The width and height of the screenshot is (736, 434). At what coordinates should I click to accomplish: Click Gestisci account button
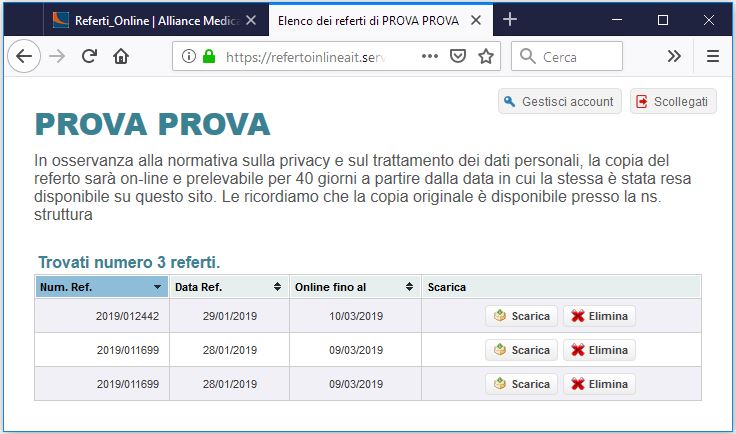pos(560,101)
